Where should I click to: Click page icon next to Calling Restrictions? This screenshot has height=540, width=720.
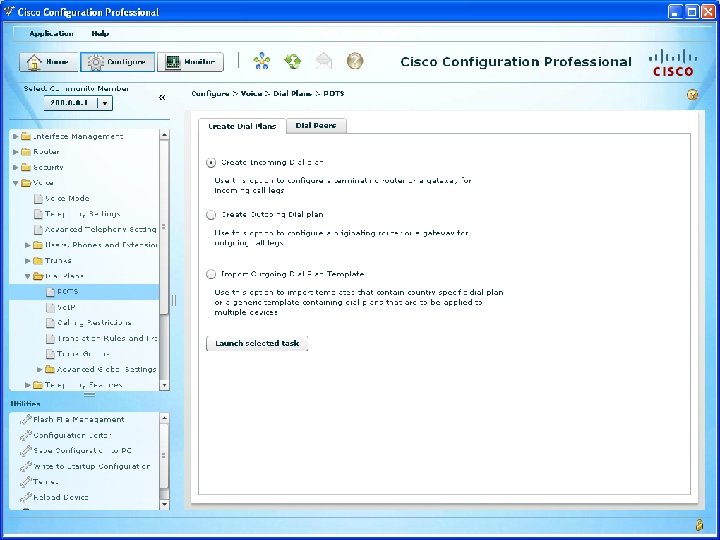click(51, 323)
